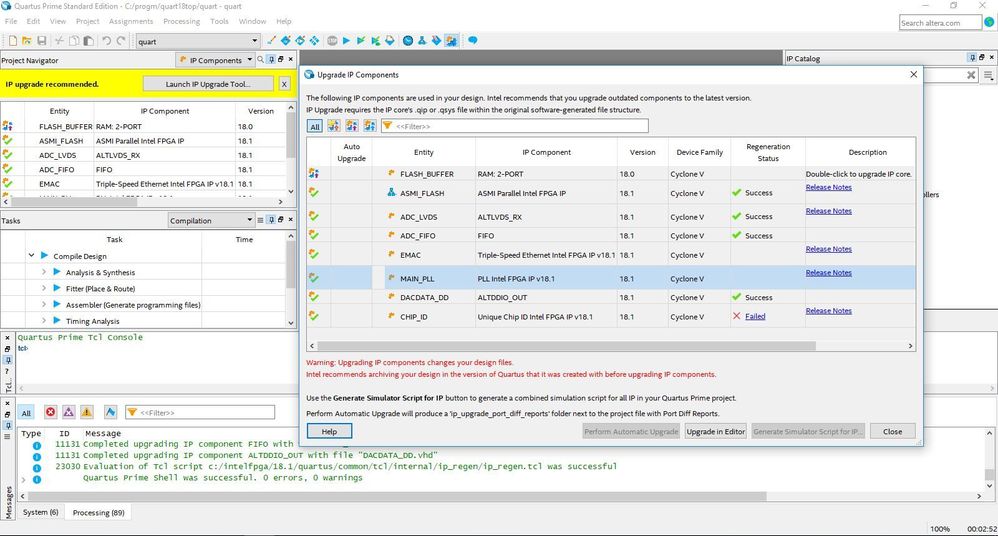Show only error messages in Messages panel
998x536 pixels.
[50, 412]
